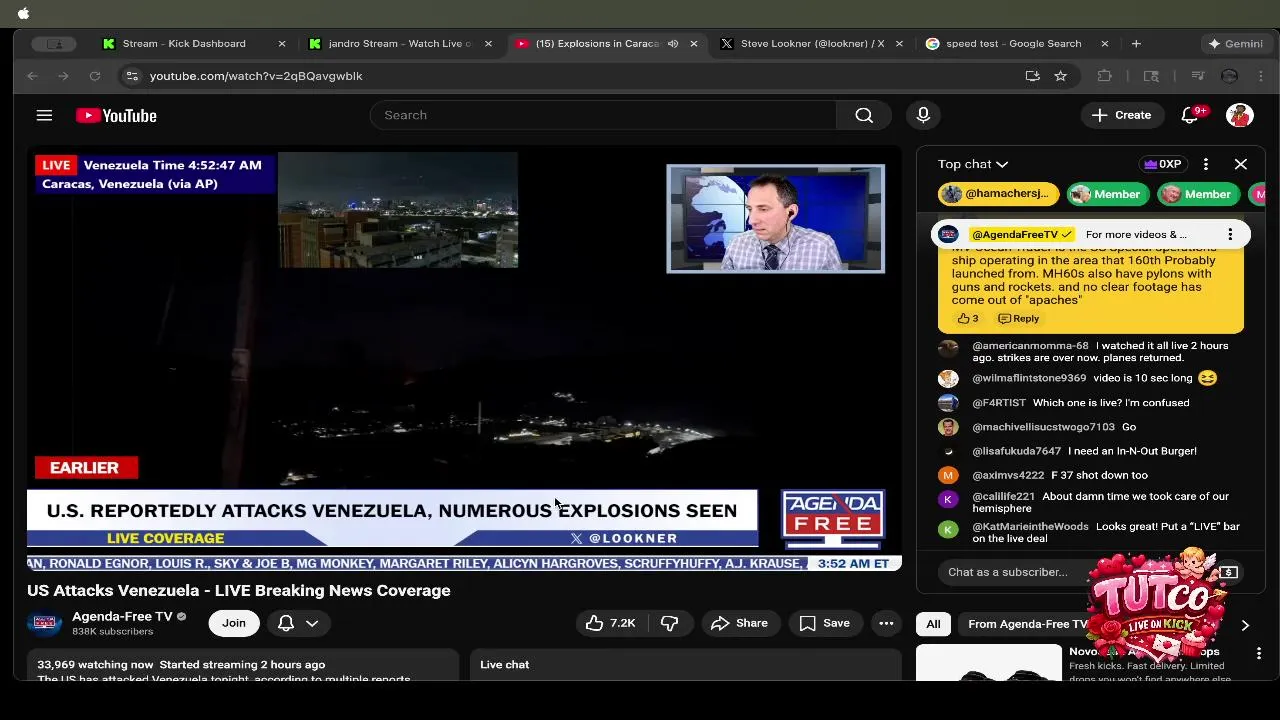Open more actions ellipsis under video

click(x=886, y=623)
